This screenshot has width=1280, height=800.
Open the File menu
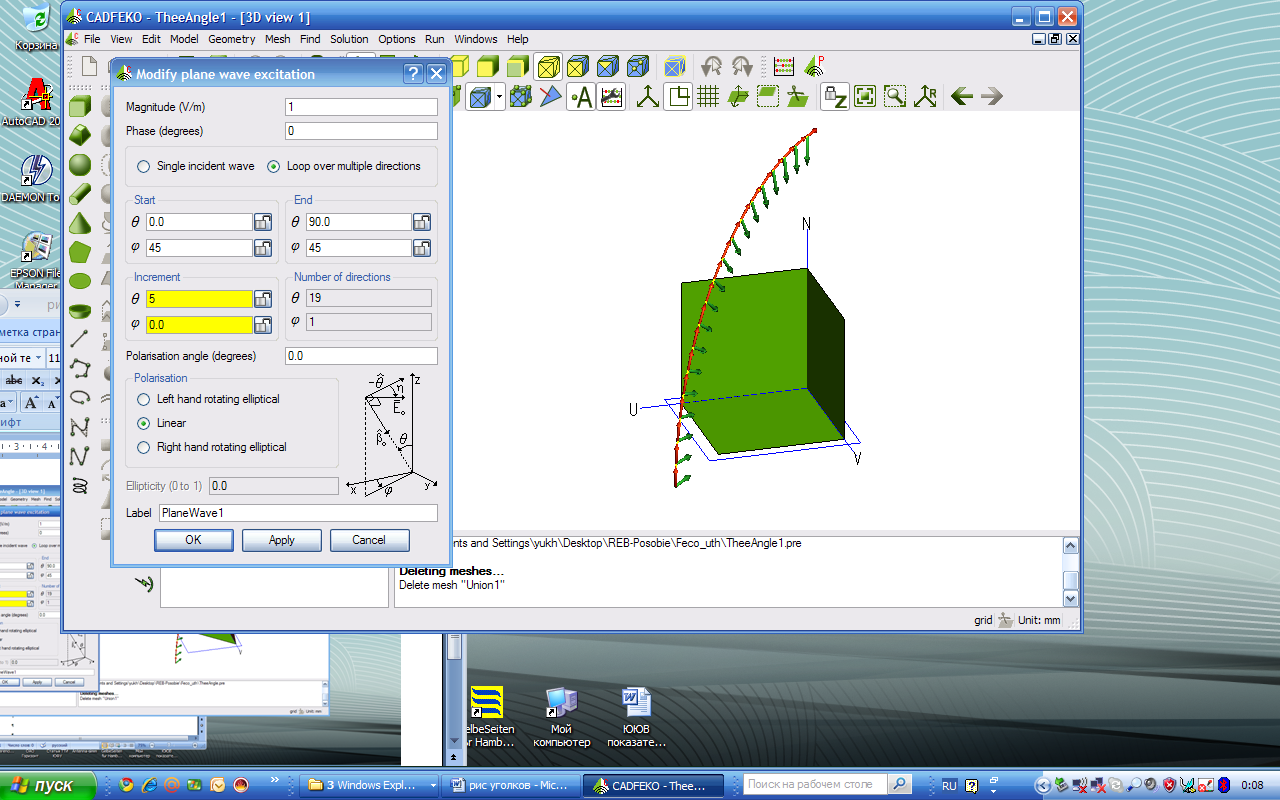[92, 39]
